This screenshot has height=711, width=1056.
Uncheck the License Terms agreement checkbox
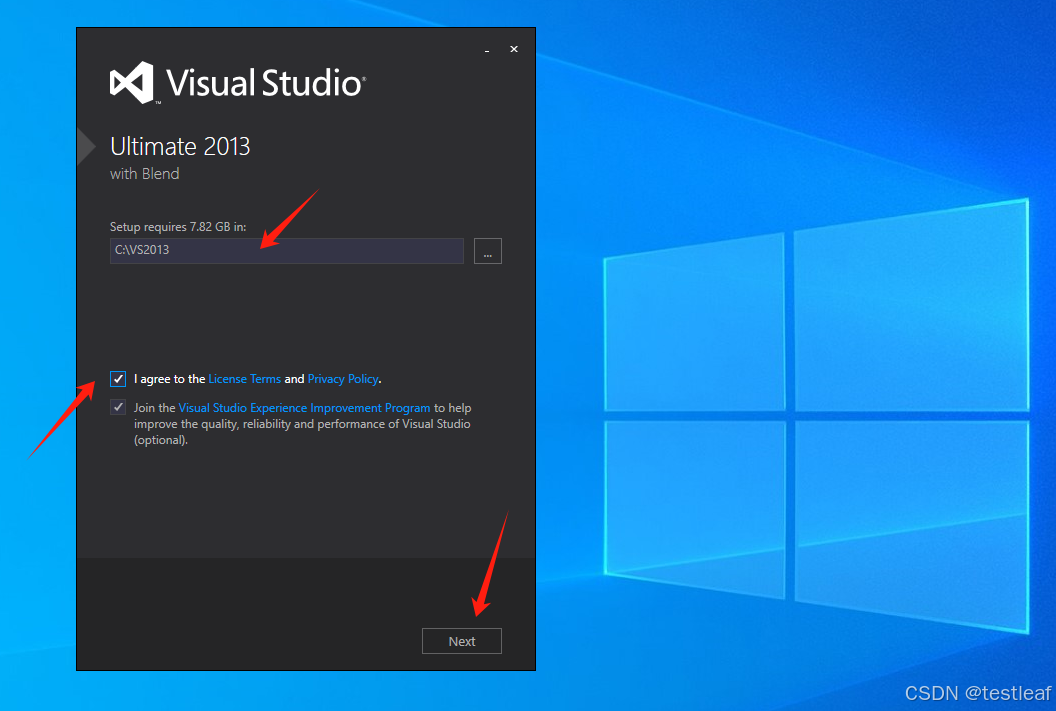(118, 378)
